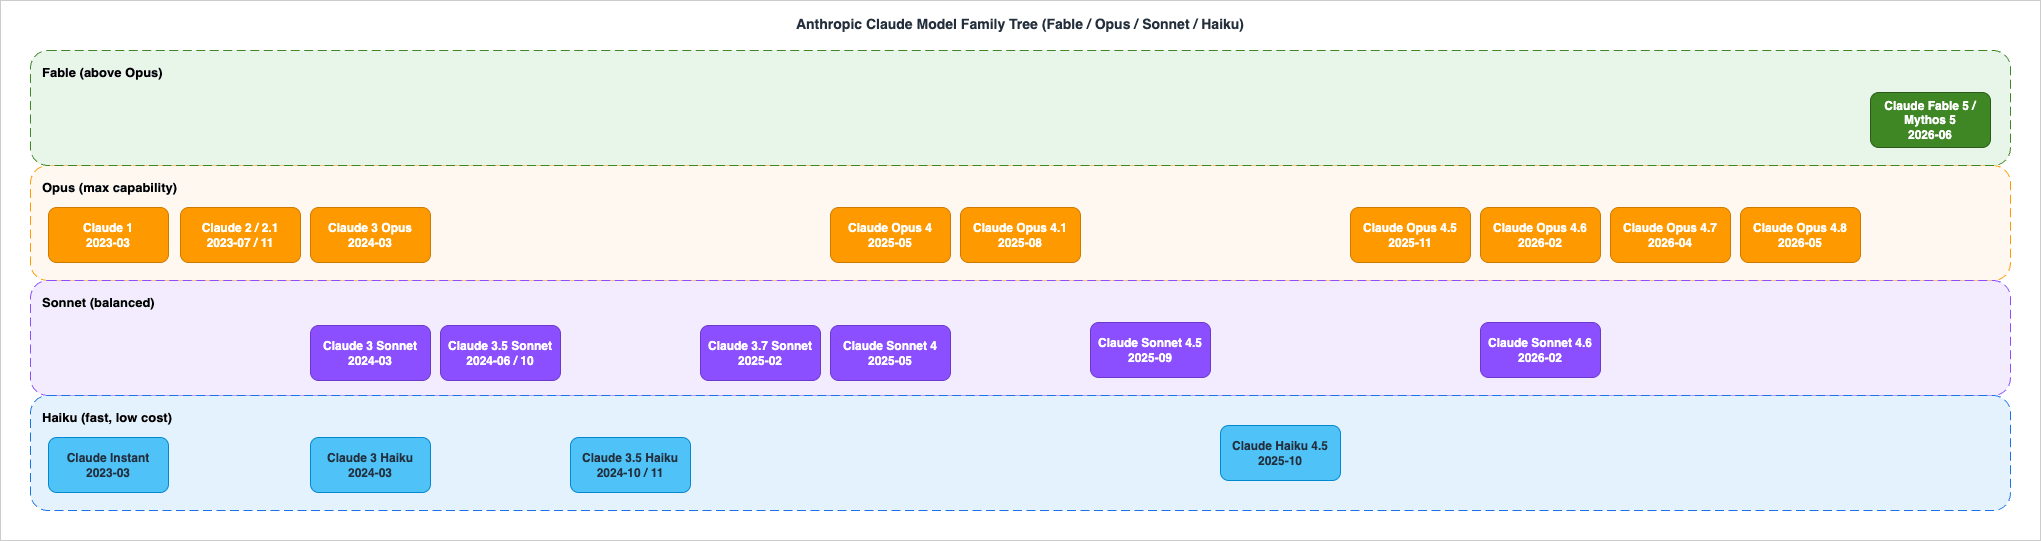Screen dimensions: 2041x541
Task: Click the 'Haiku (fast, low cost)' lane label
Action: pos(107,418)
